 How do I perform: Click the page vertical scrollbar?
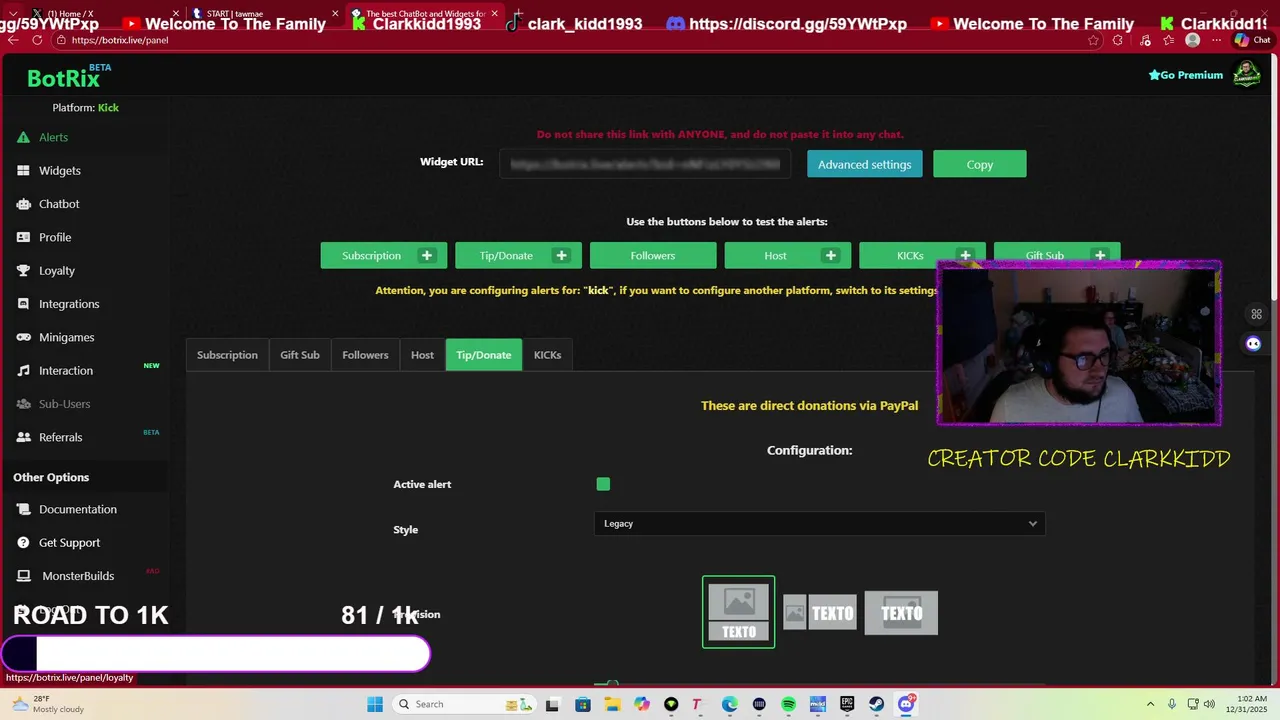[x=1274, y=175]
